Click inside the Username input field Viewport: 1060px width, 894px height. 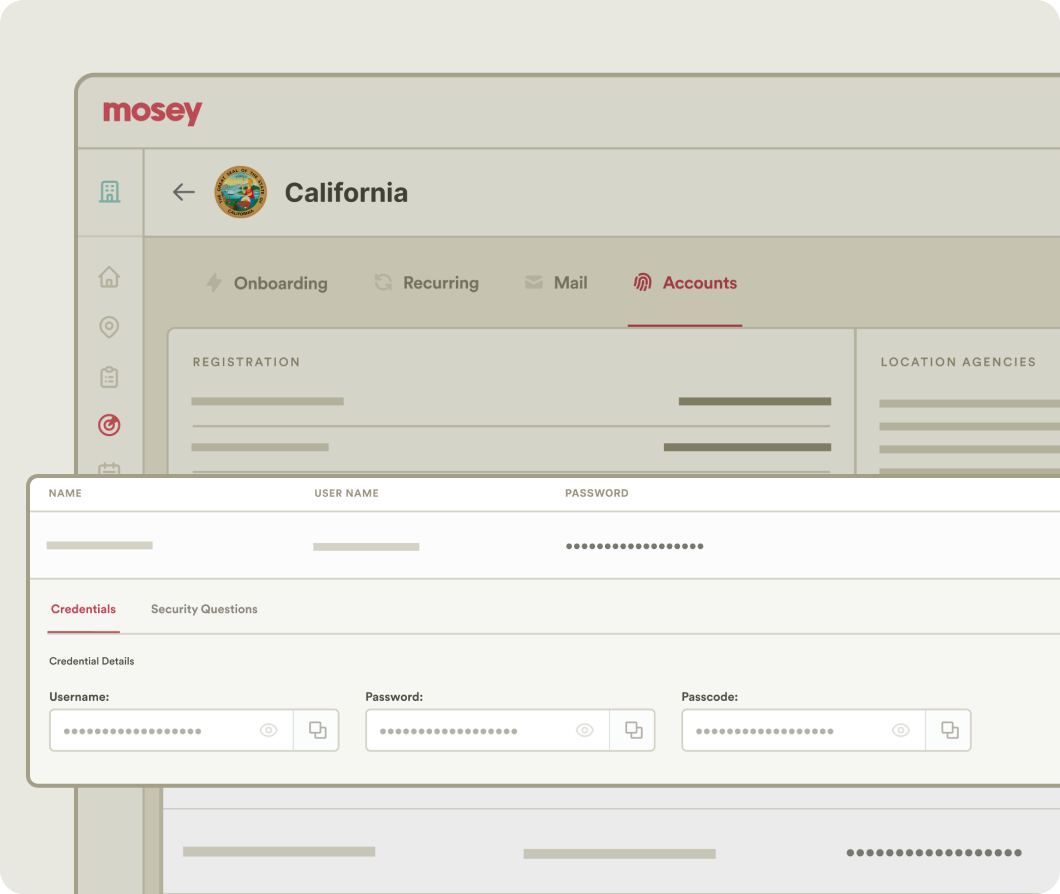(x=150, y=730)
